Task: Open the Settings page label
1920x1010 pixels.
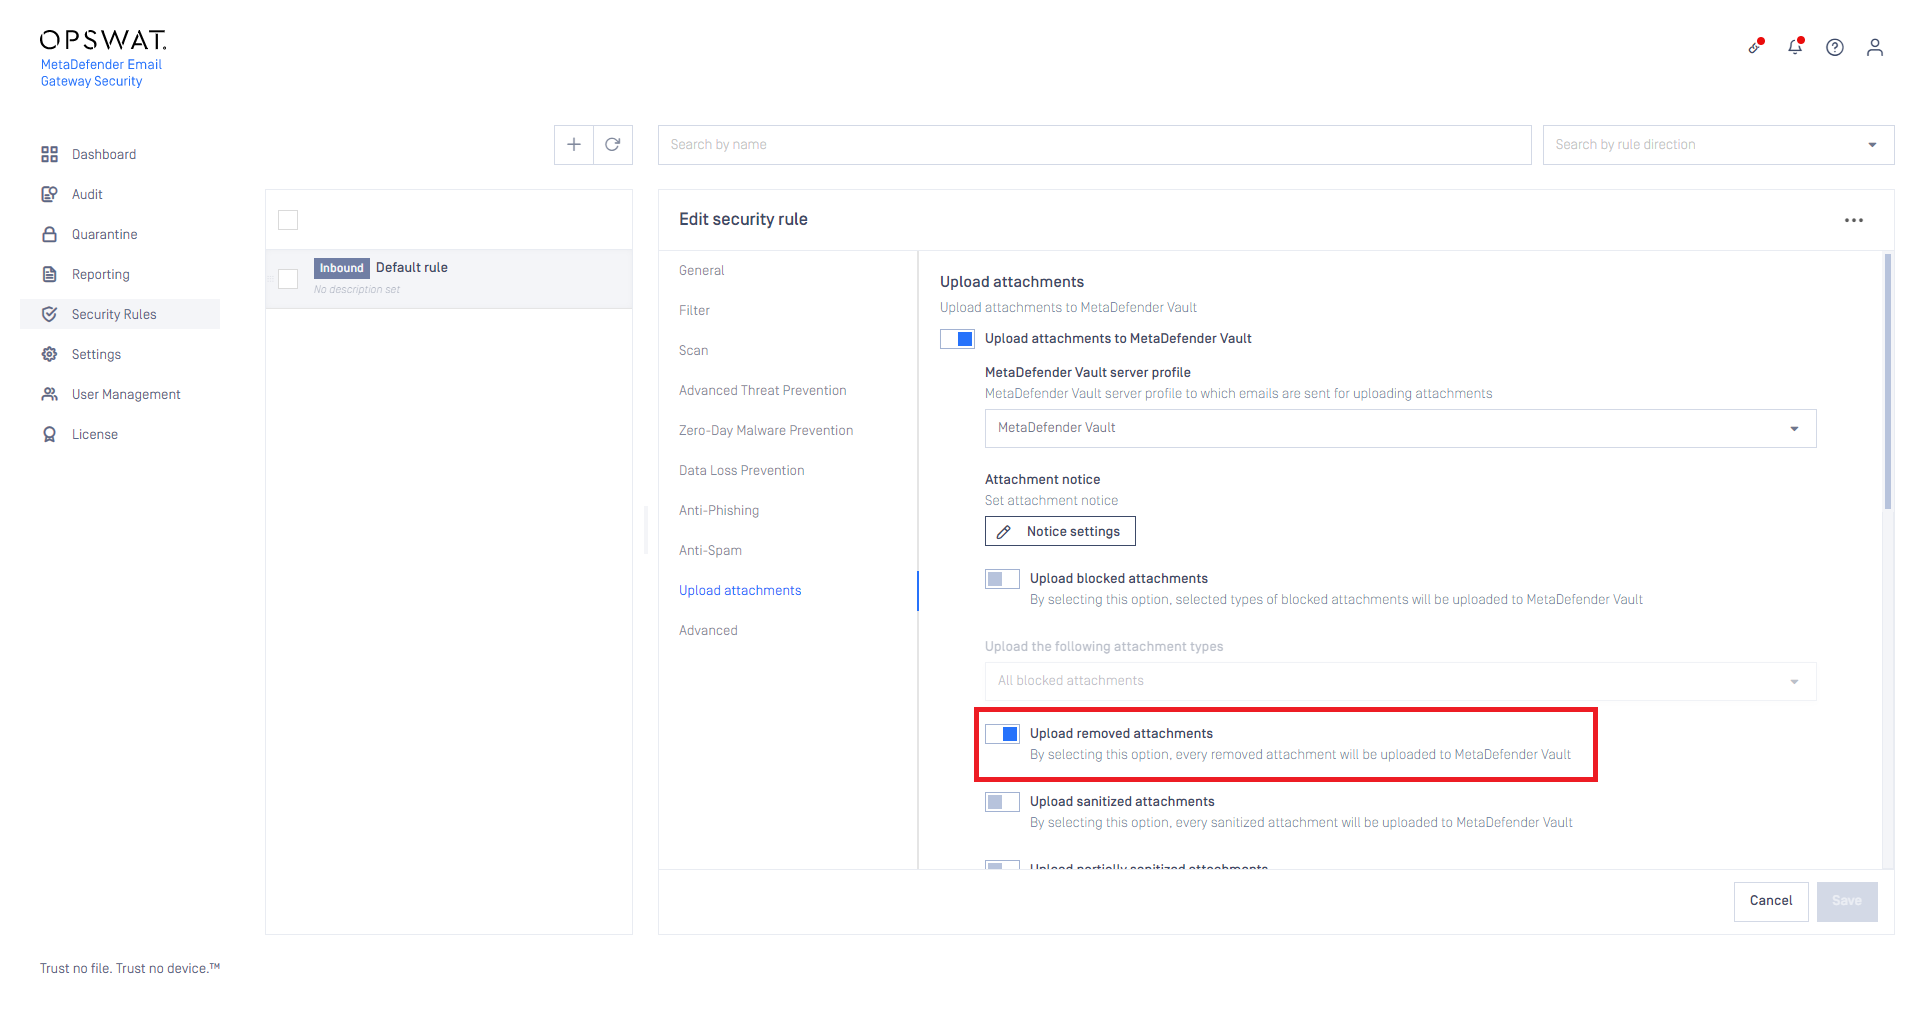Action: point(96,354)
